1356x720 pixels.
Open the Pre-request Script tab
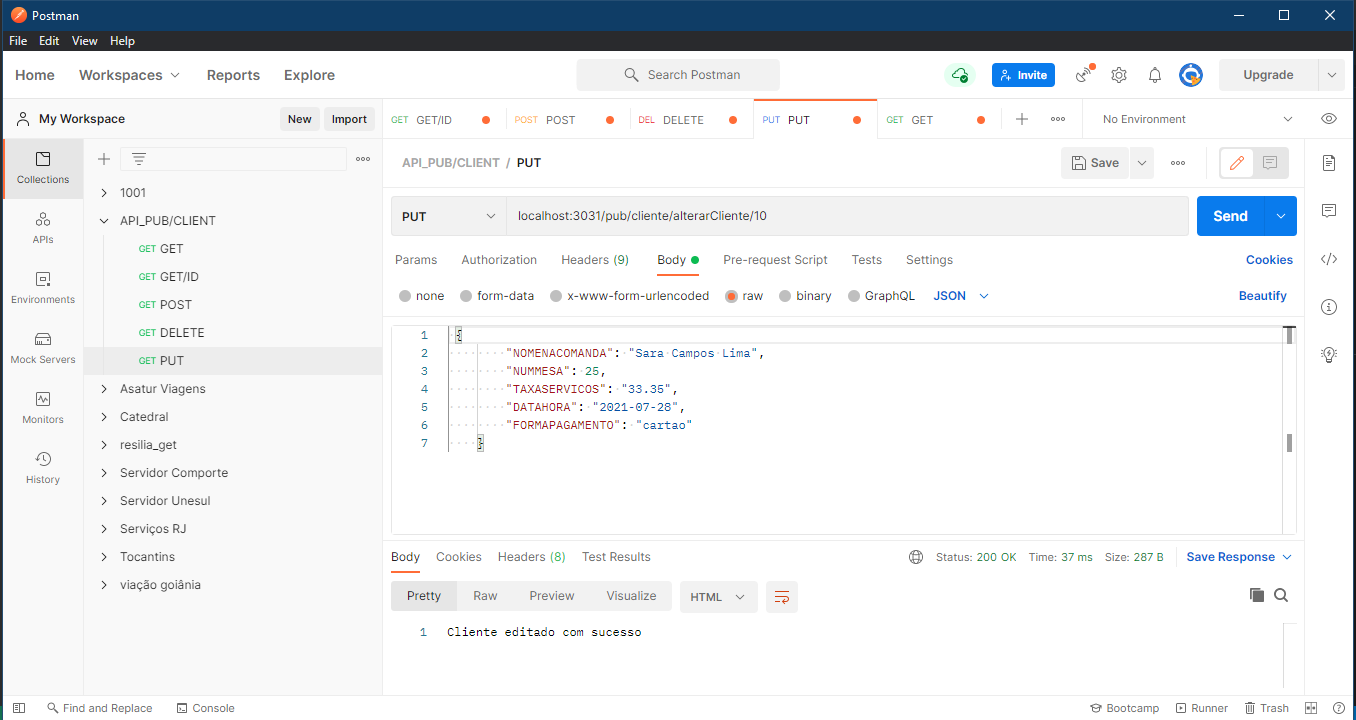pos(775,259)
